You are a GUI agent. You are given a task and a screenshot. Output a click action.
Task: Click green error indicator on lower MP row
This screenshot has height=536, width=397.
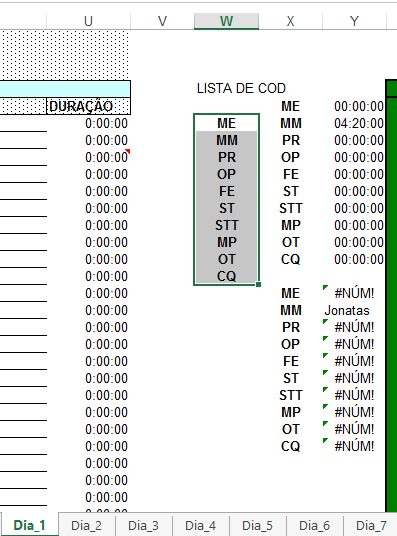(325, 406)
